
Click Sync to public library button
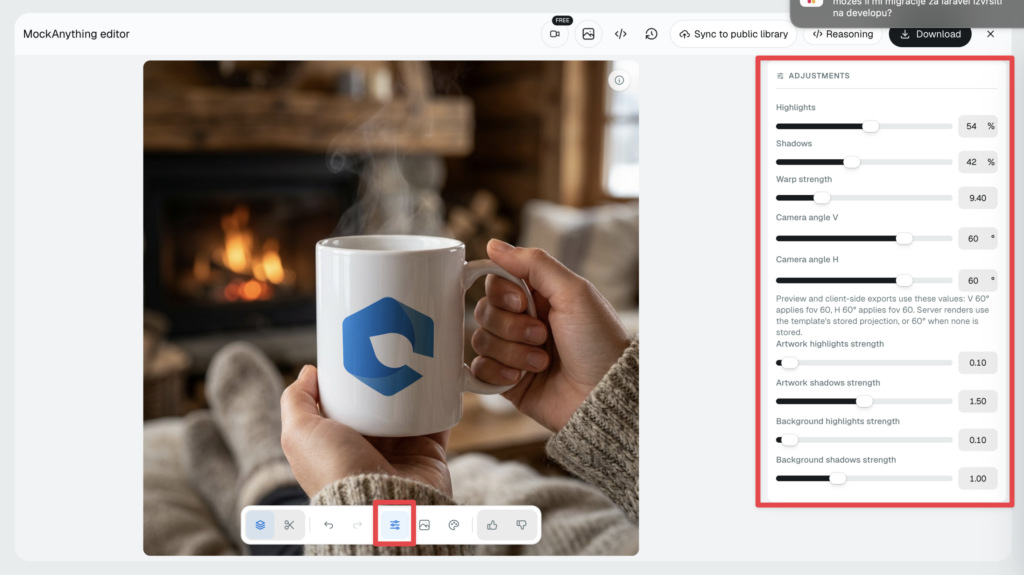click(x=733, y=34)
